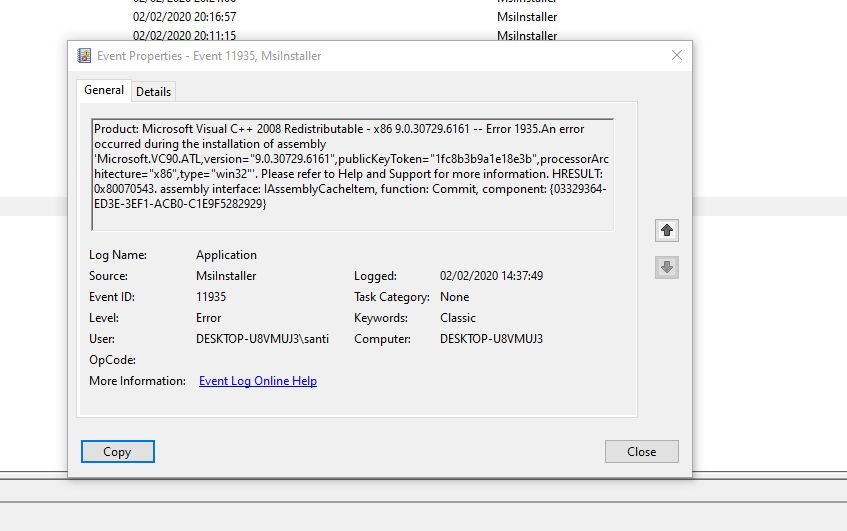Click the Close button
This screenshot has width=847, height=531.
pos(642,452)
